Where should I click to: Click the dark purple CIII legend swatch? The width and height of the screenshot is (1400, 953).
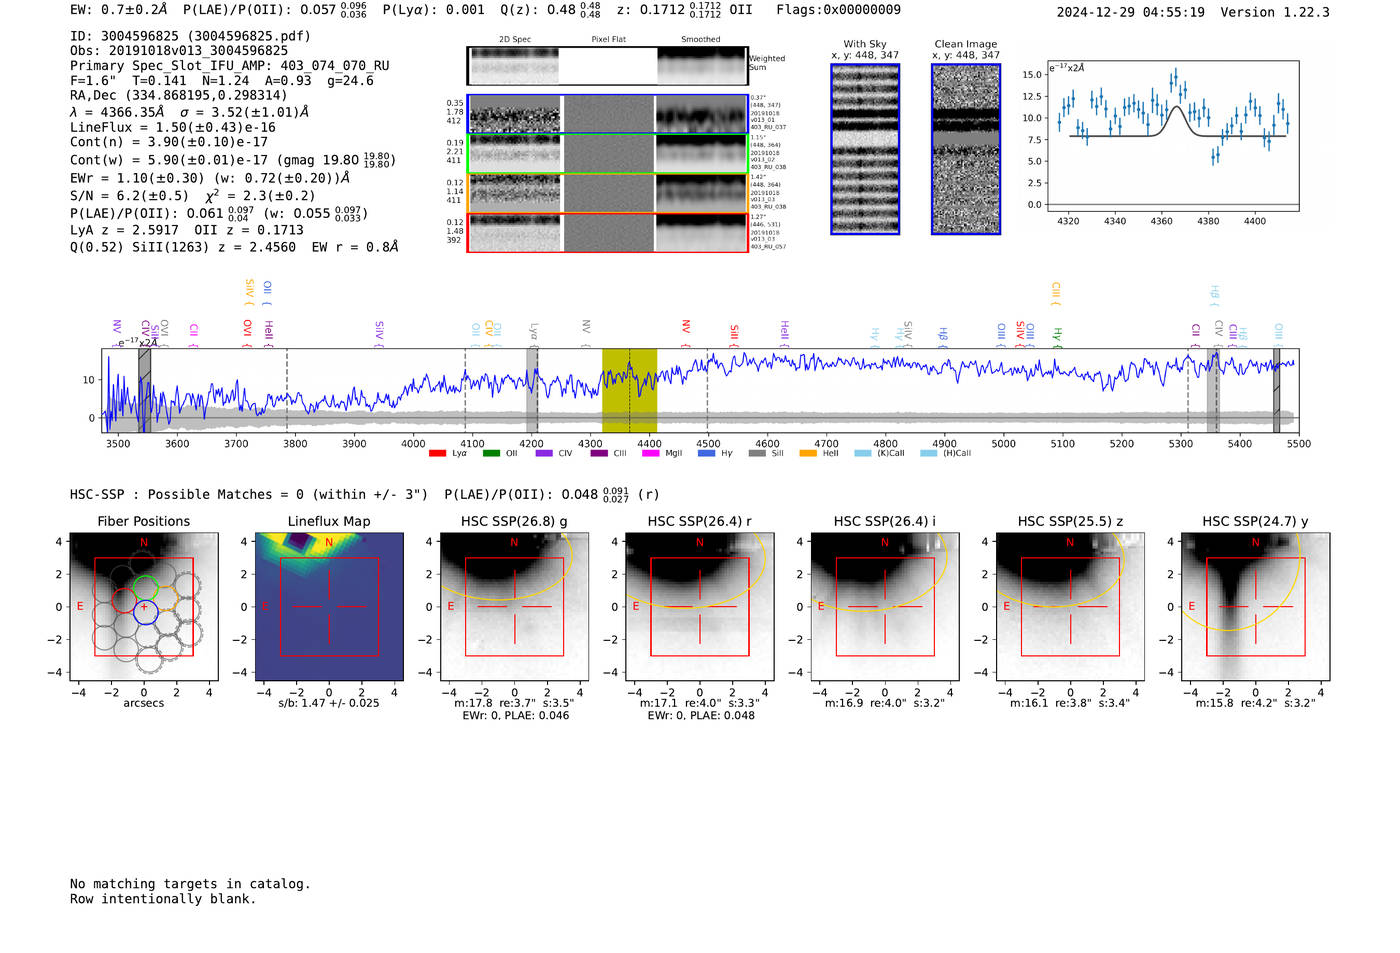point(598,453)
